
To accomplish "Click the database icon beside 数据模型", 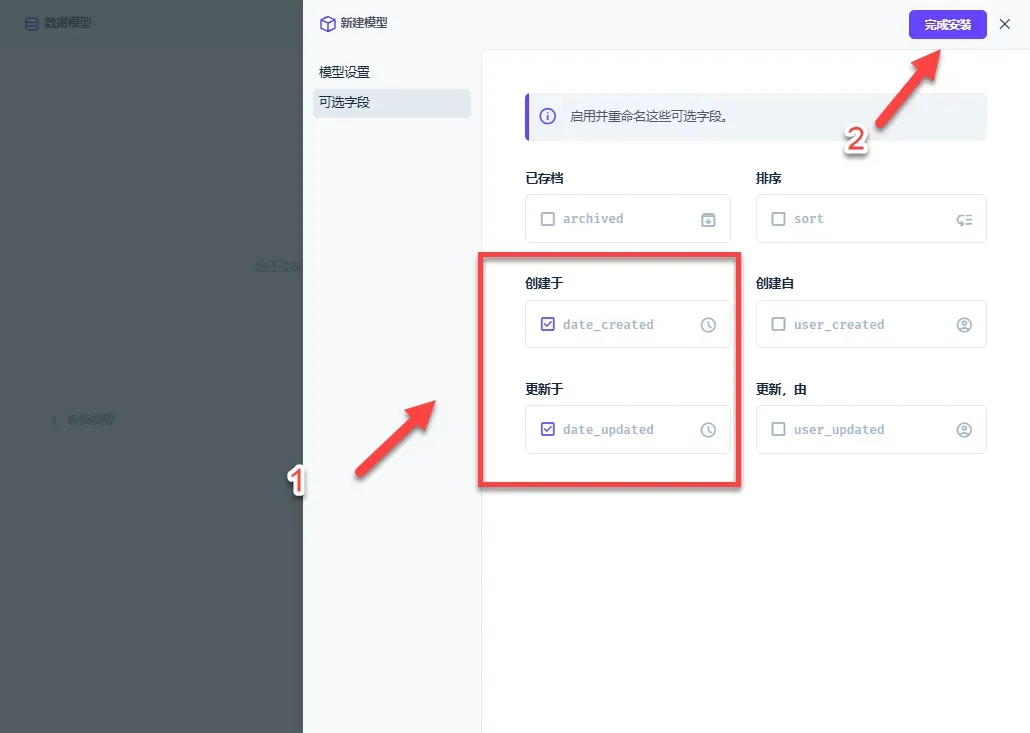I will click(x=32, y=24).
